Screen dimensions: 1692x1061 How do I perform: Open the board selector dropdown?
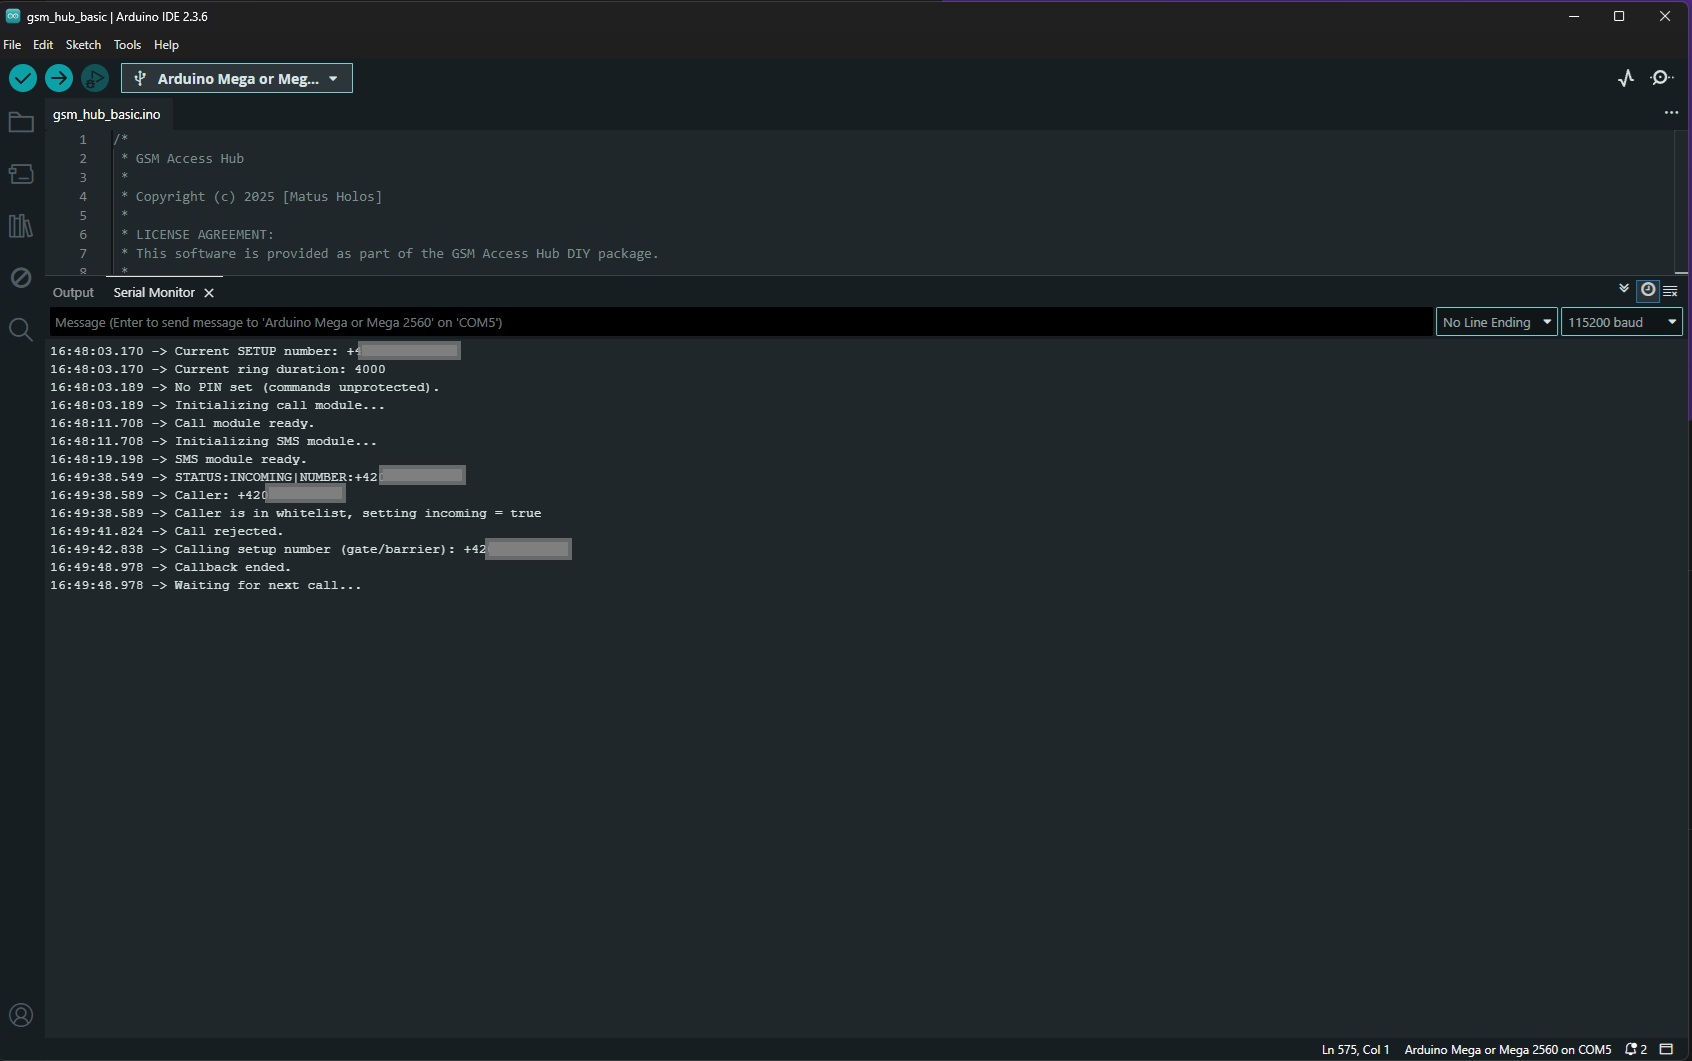click(x=237, y=78)
